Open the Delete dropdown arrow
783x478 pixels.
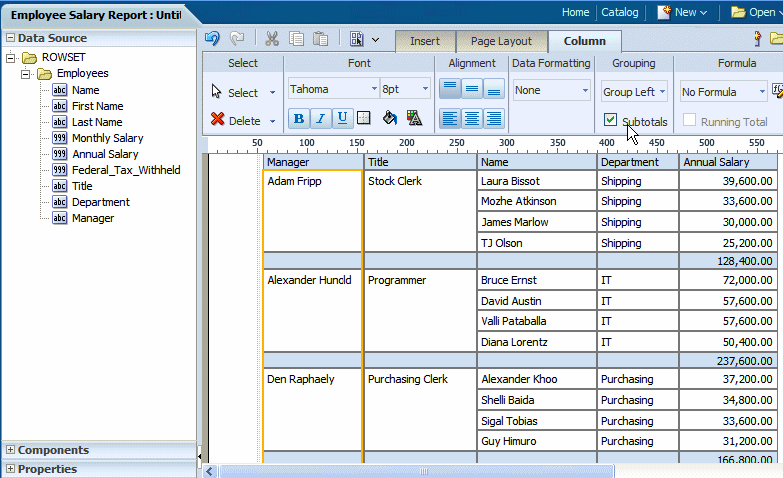[273, 121]
